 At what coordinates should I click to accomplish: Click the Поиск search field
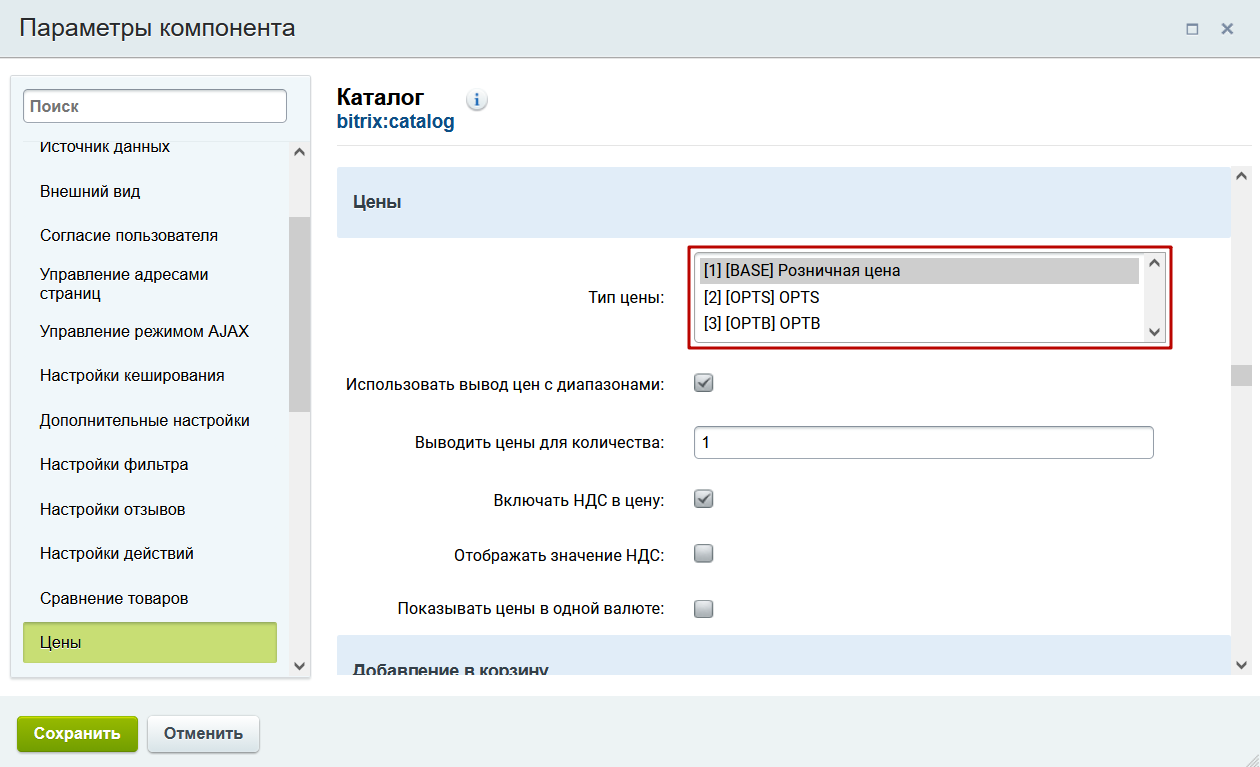[154, 105]
